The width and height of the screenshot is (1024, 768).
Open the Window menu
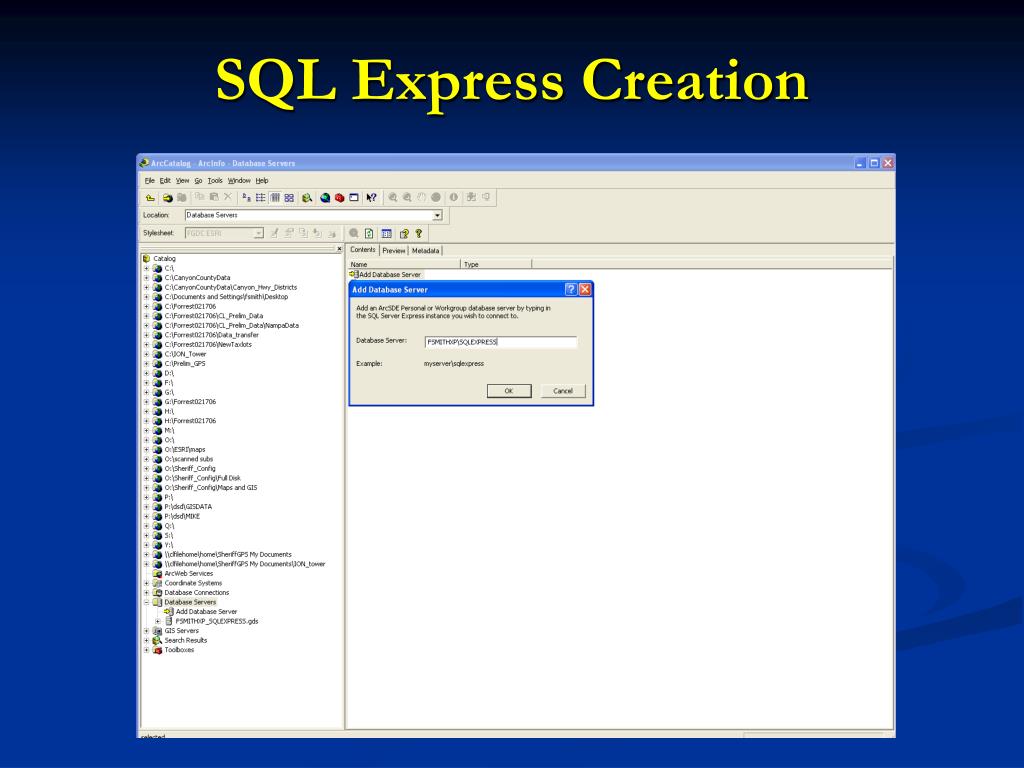[239, 181]
